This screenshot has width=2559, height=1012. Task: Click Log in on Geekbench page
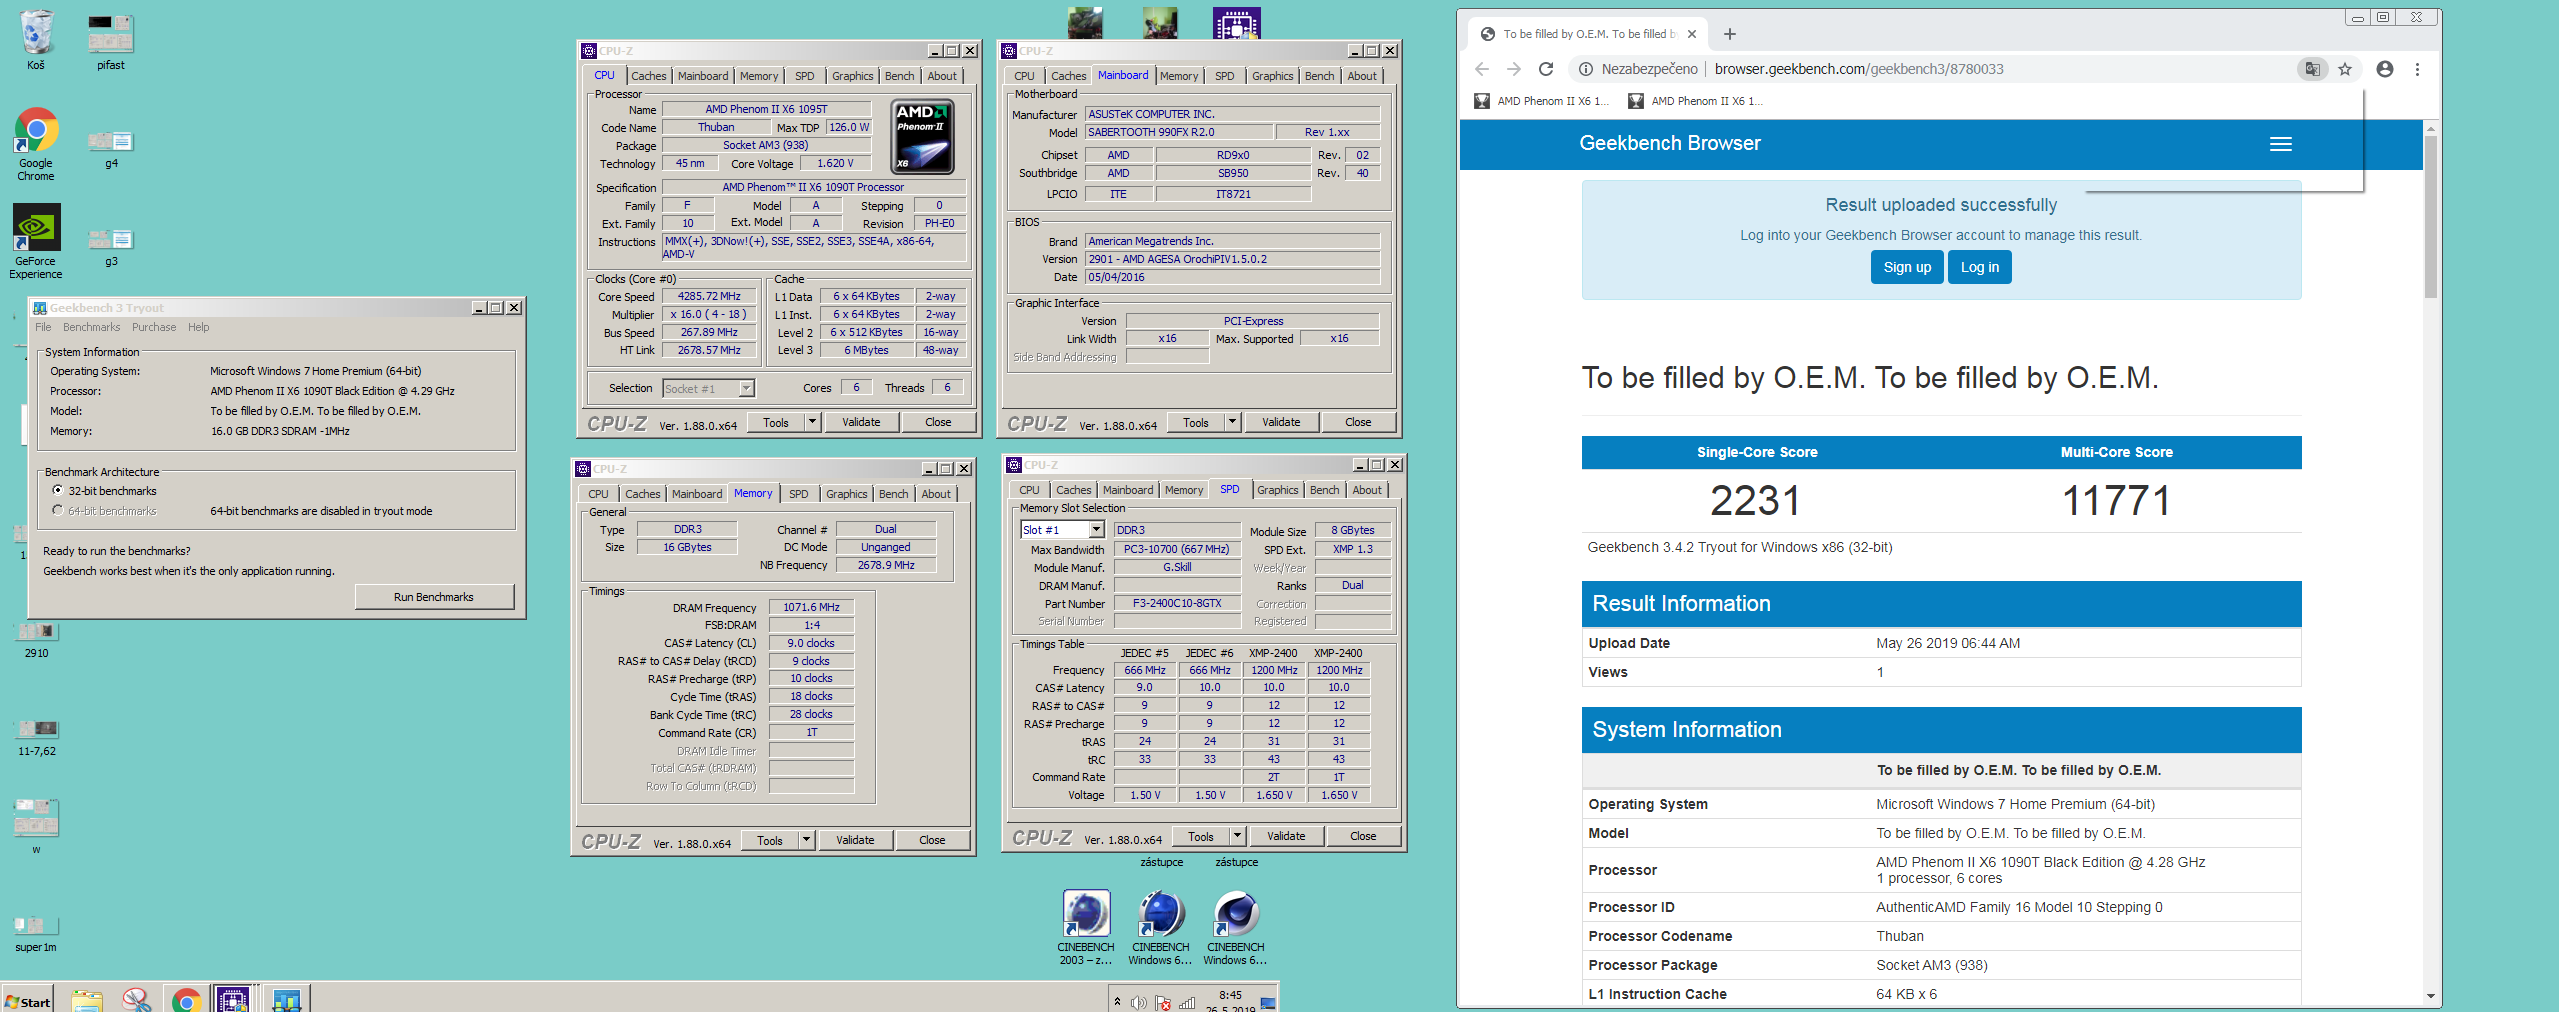1980,267
